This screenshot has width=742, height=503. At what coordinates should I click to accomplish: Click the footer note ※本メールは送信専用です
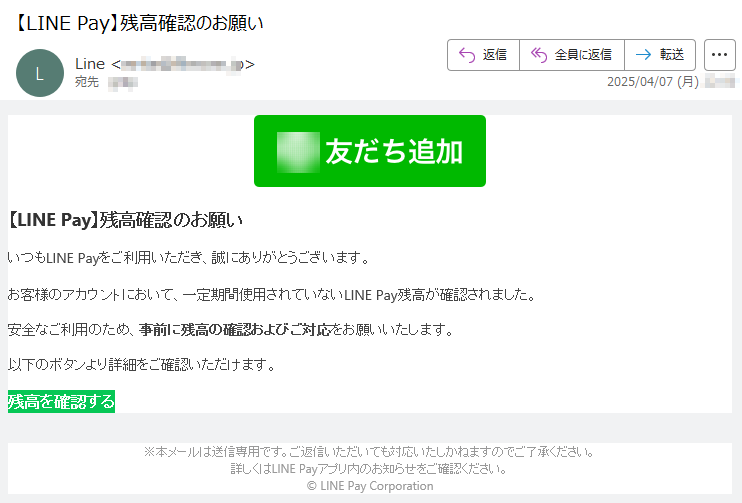[369, 452]
